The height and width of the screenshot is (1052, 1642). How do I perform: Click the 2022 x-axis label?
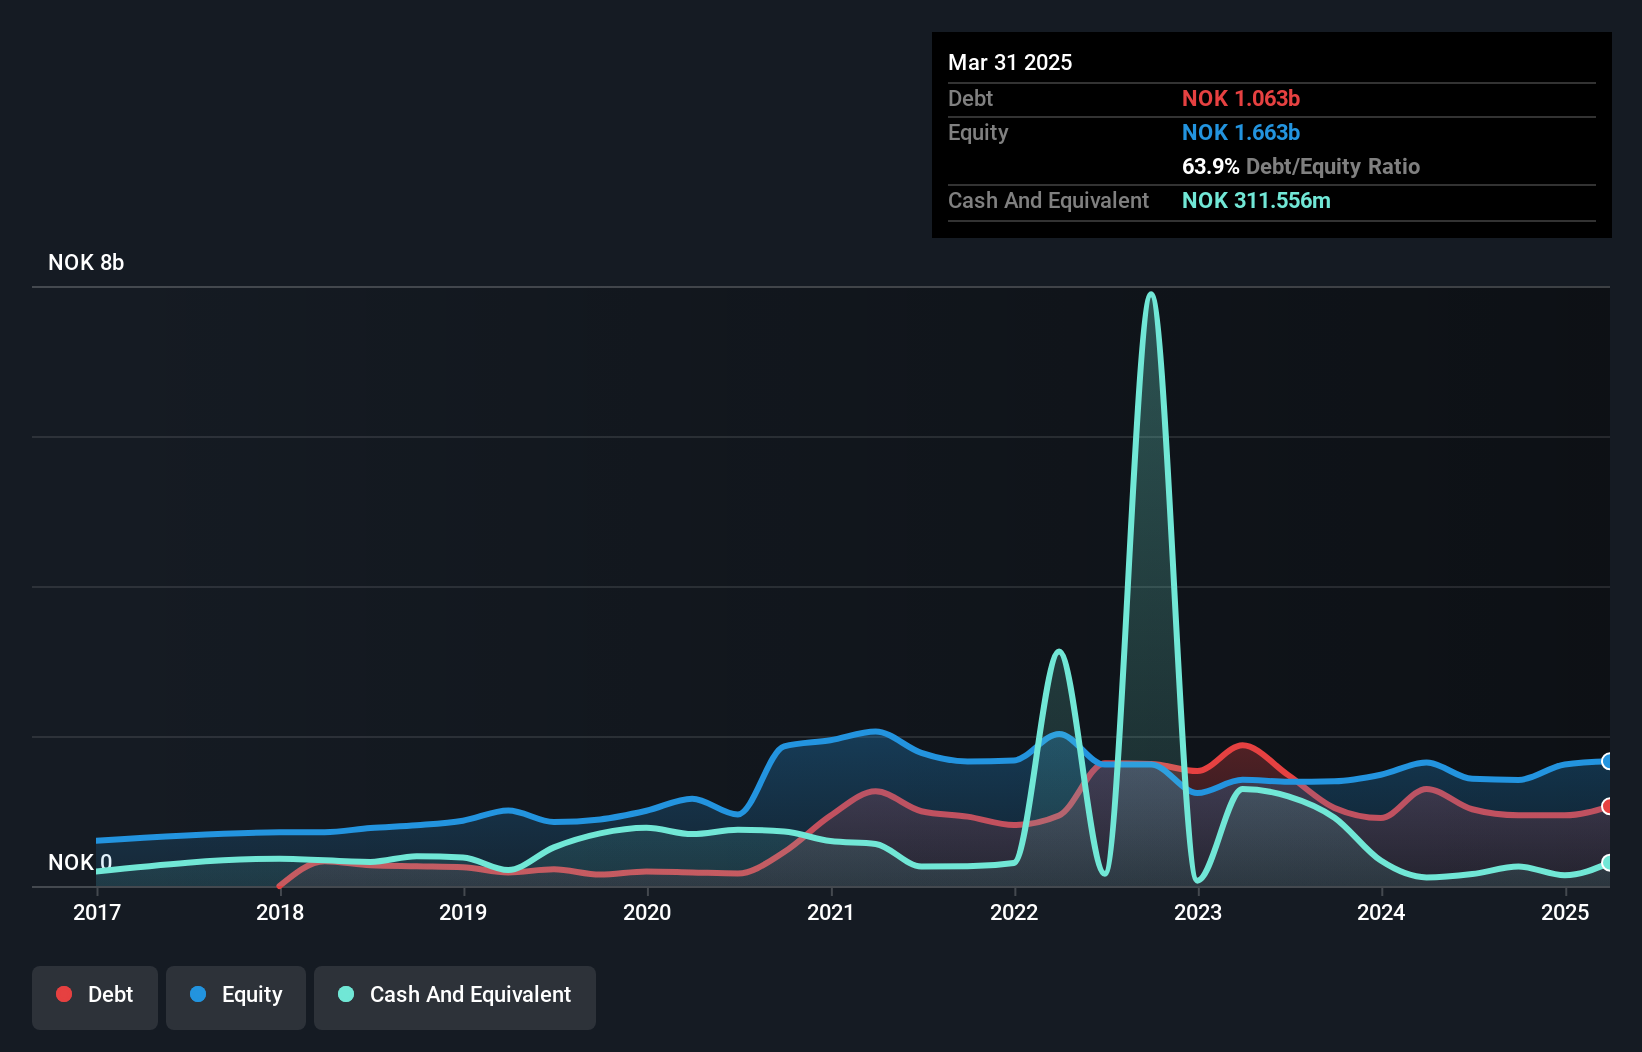click(x=1014, y=912)
